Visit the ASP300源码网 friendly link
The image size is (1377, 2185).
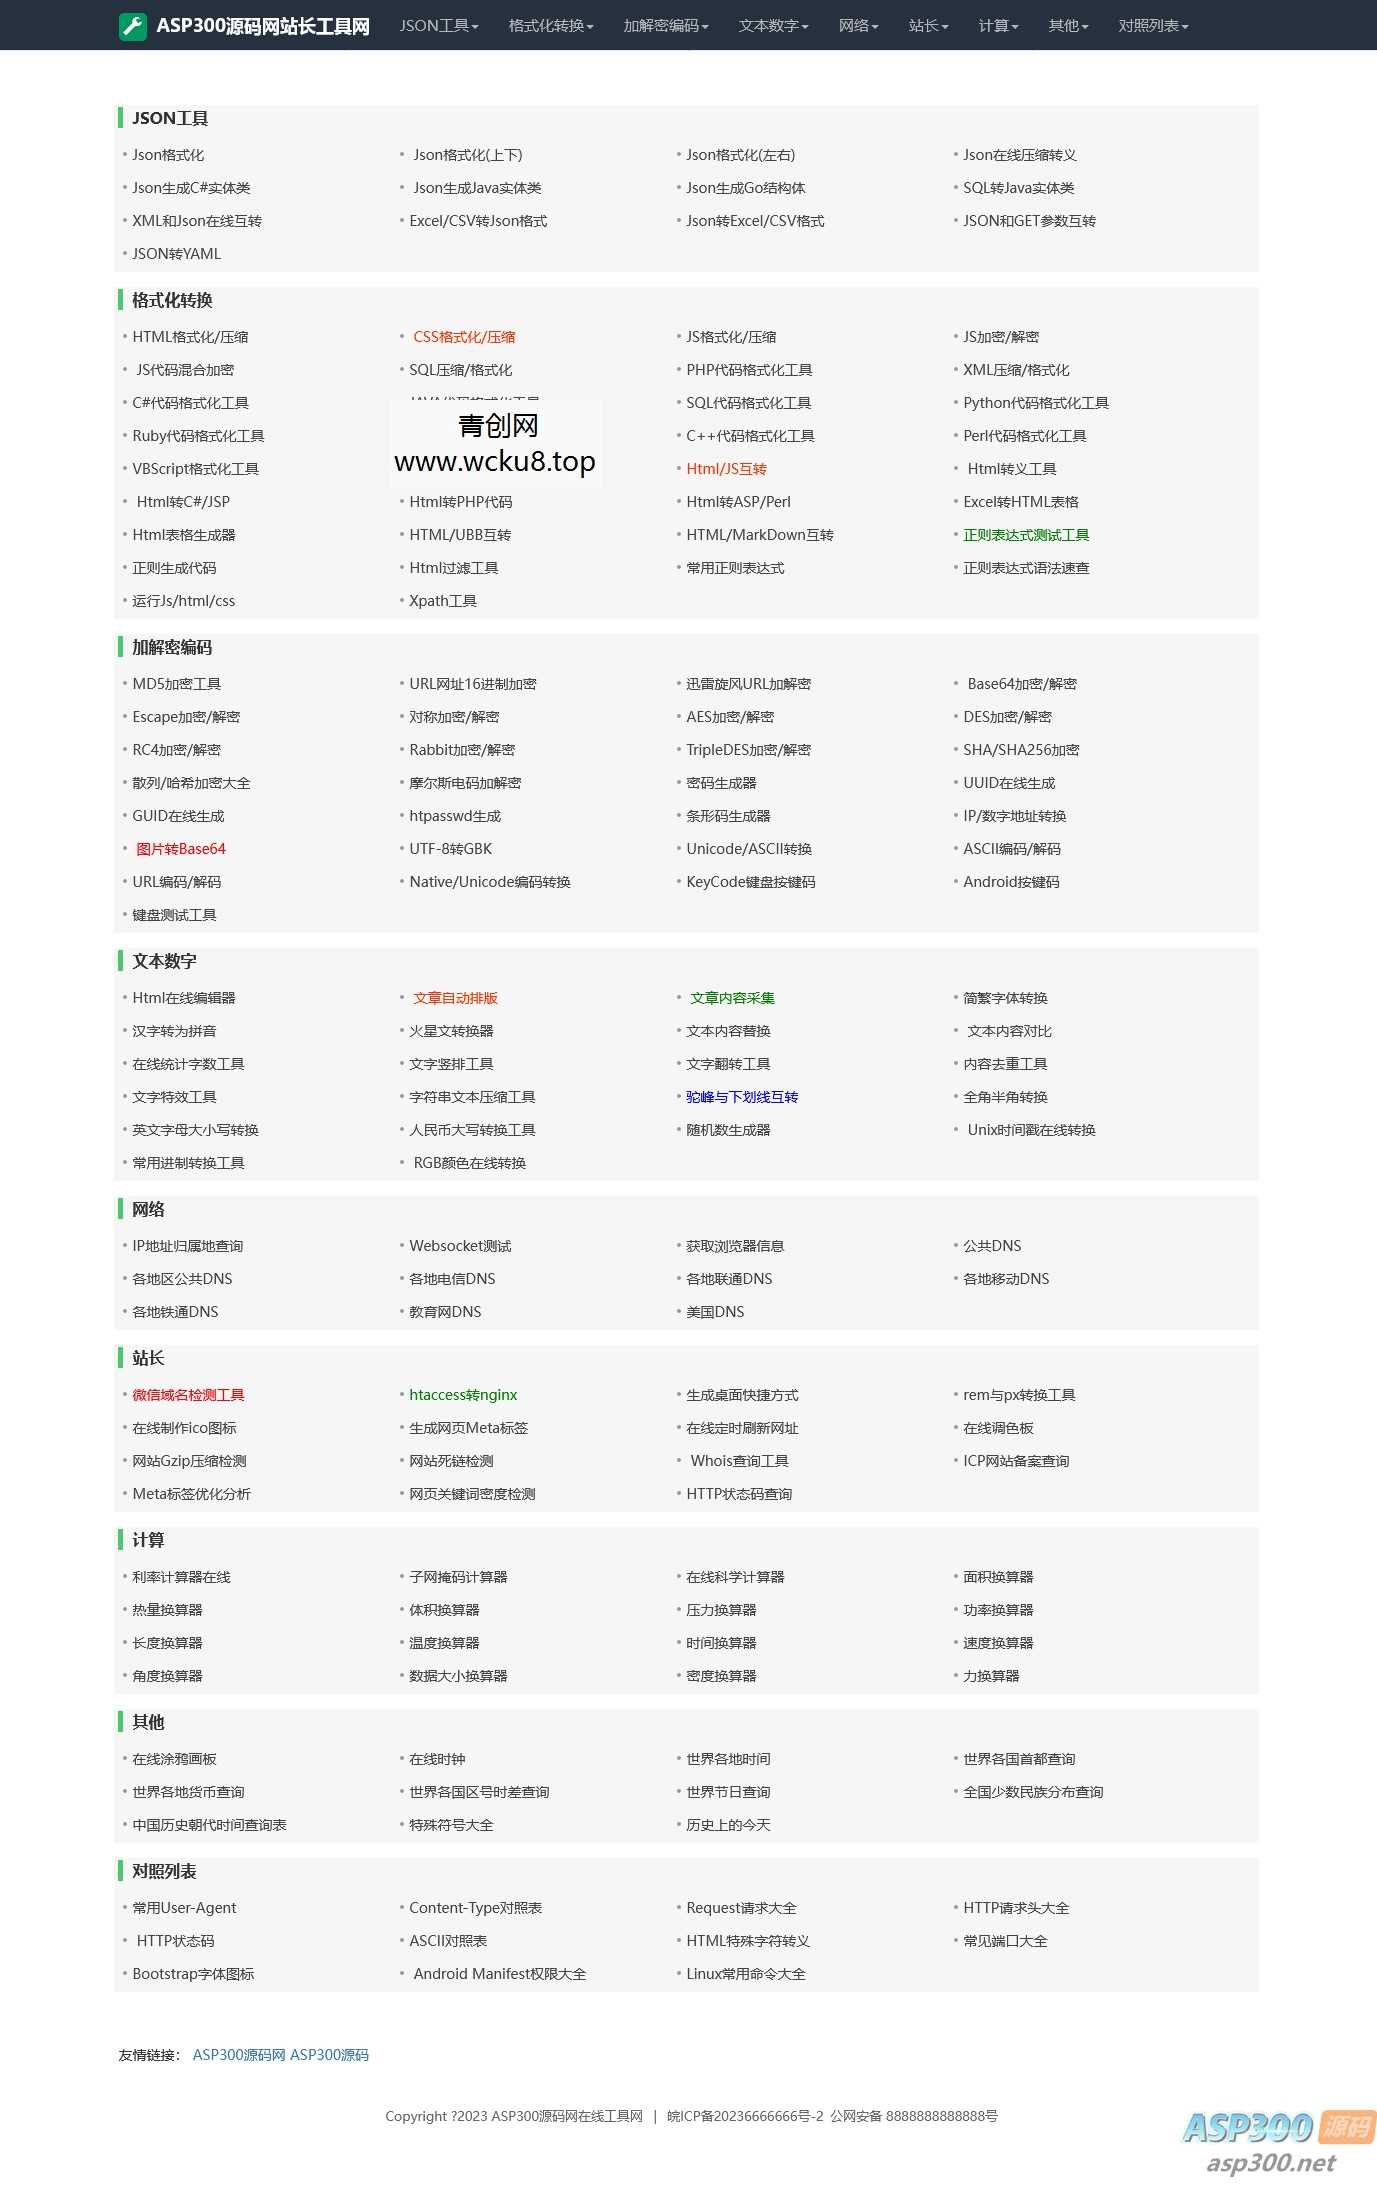click(238, 2055)
